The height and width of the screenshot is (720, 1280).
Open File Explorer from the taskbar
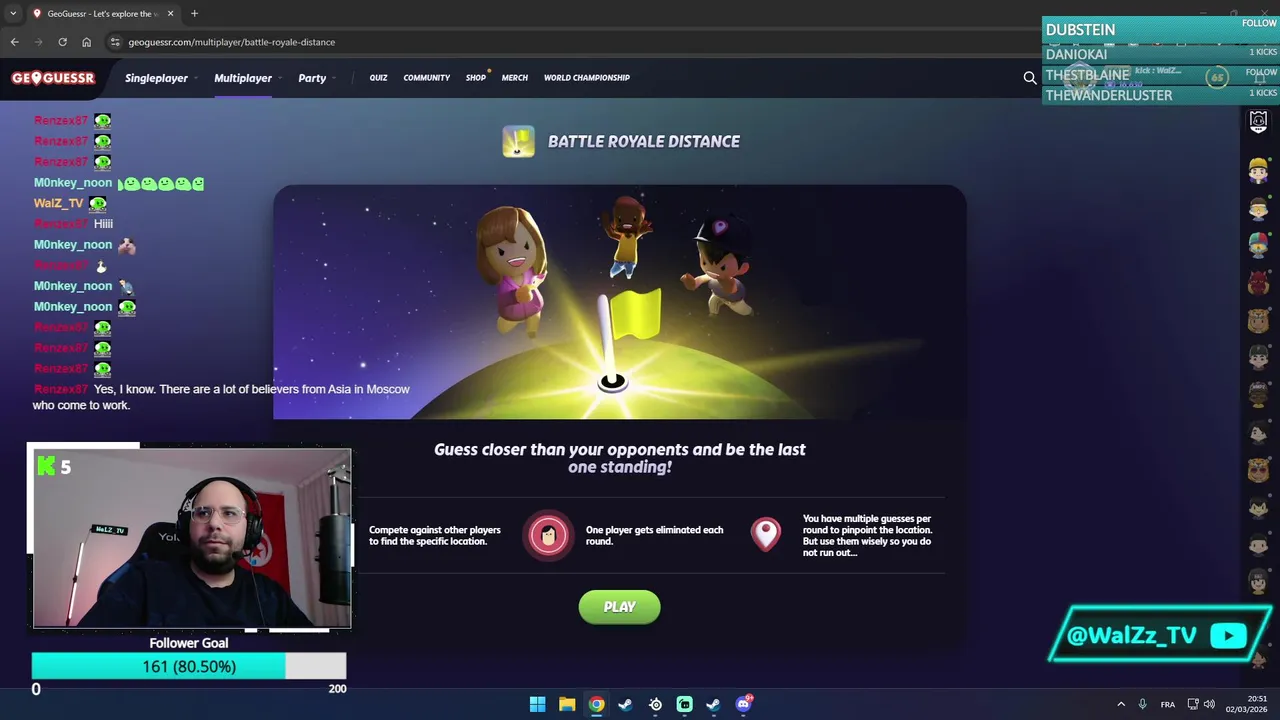[x=567, y=704]
